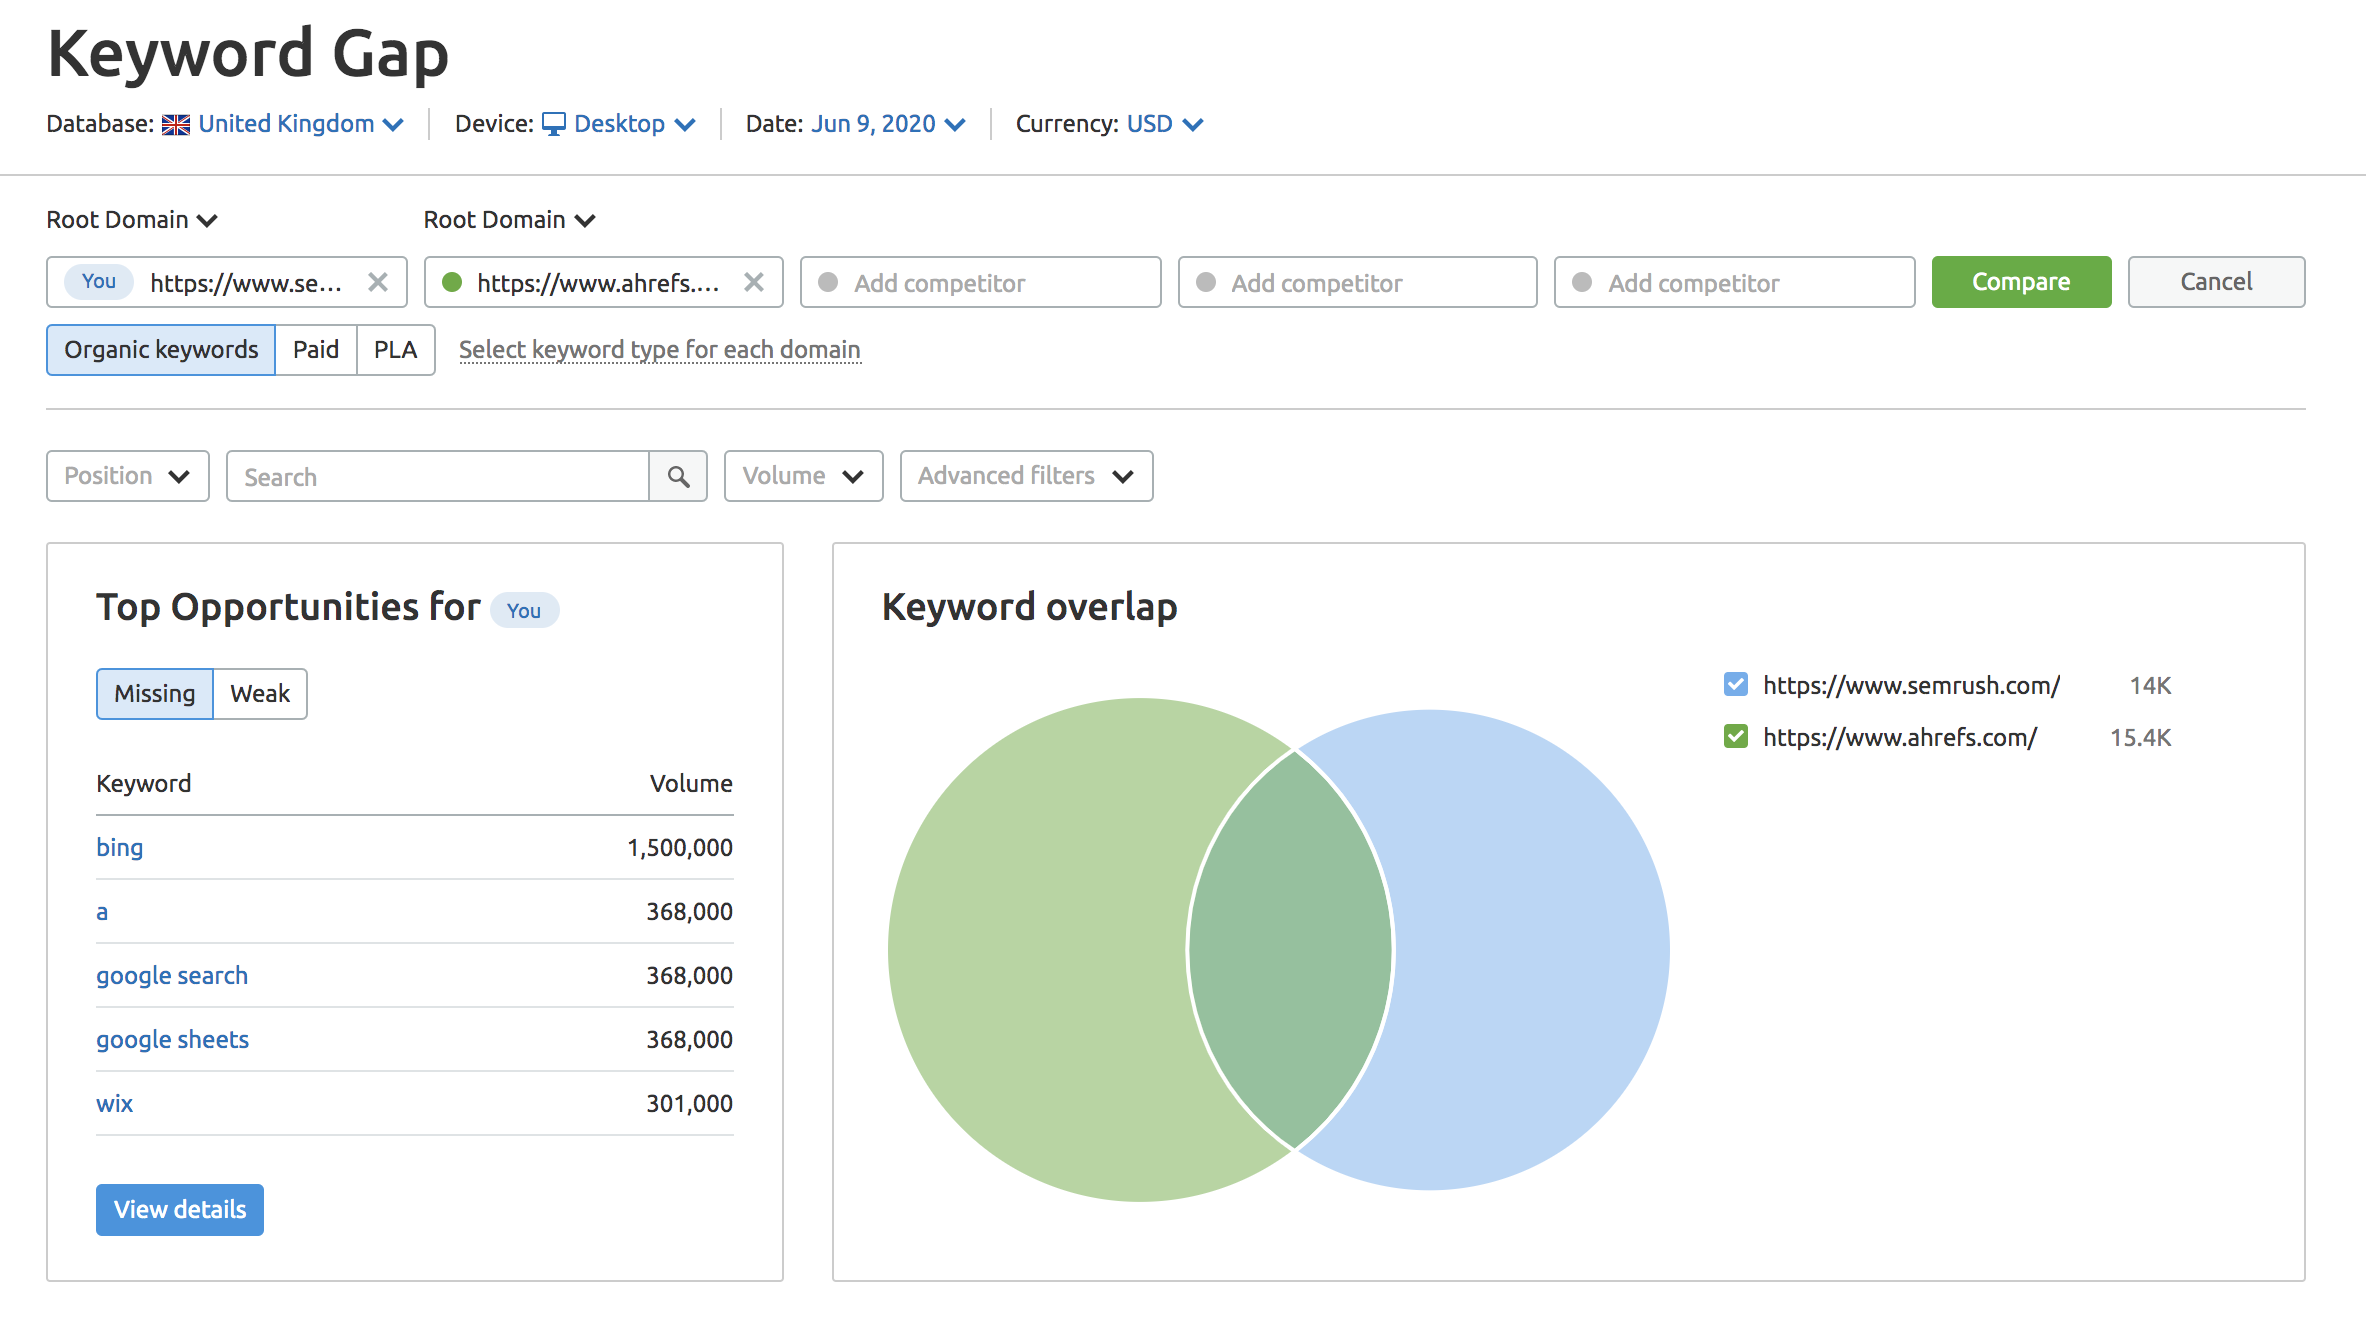Expand the second Root Domain dropdown
This screenshot has height=1318, width=2366.
tap(509, 220)
